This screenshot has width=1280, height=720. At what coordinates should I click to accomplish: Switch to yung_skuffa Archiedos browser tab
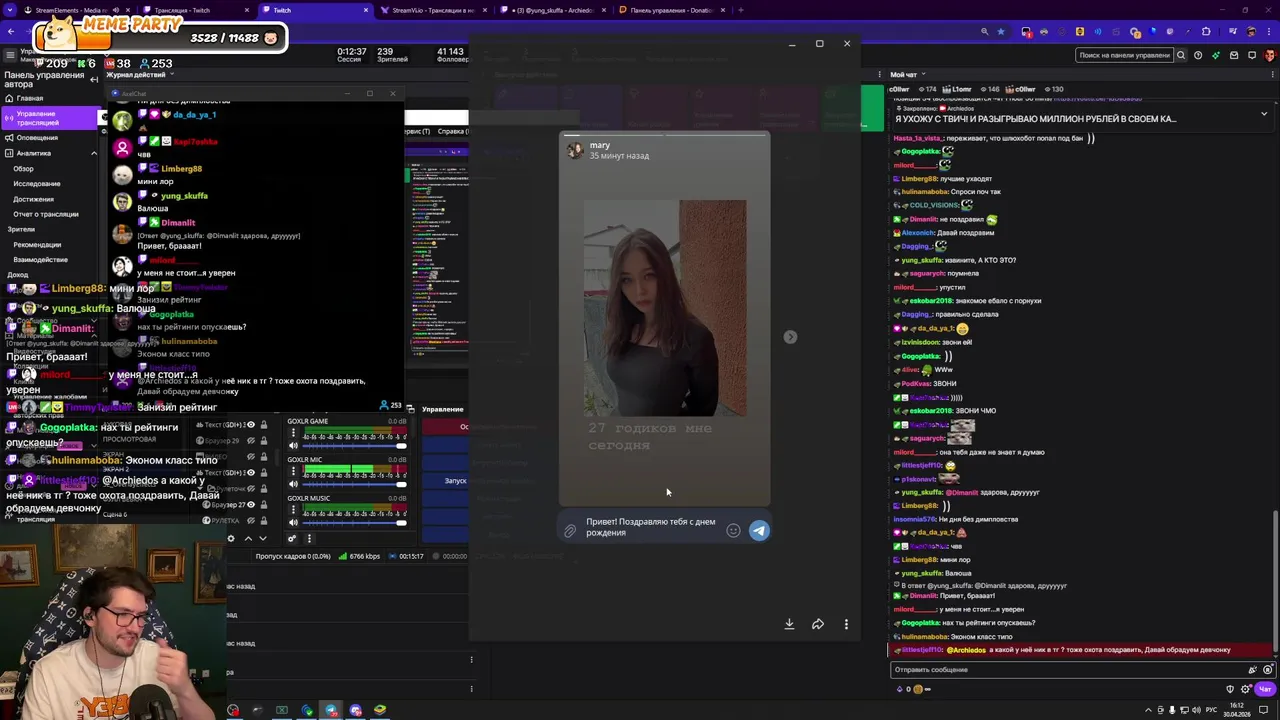pyautogui.click(x=552, y=10)
